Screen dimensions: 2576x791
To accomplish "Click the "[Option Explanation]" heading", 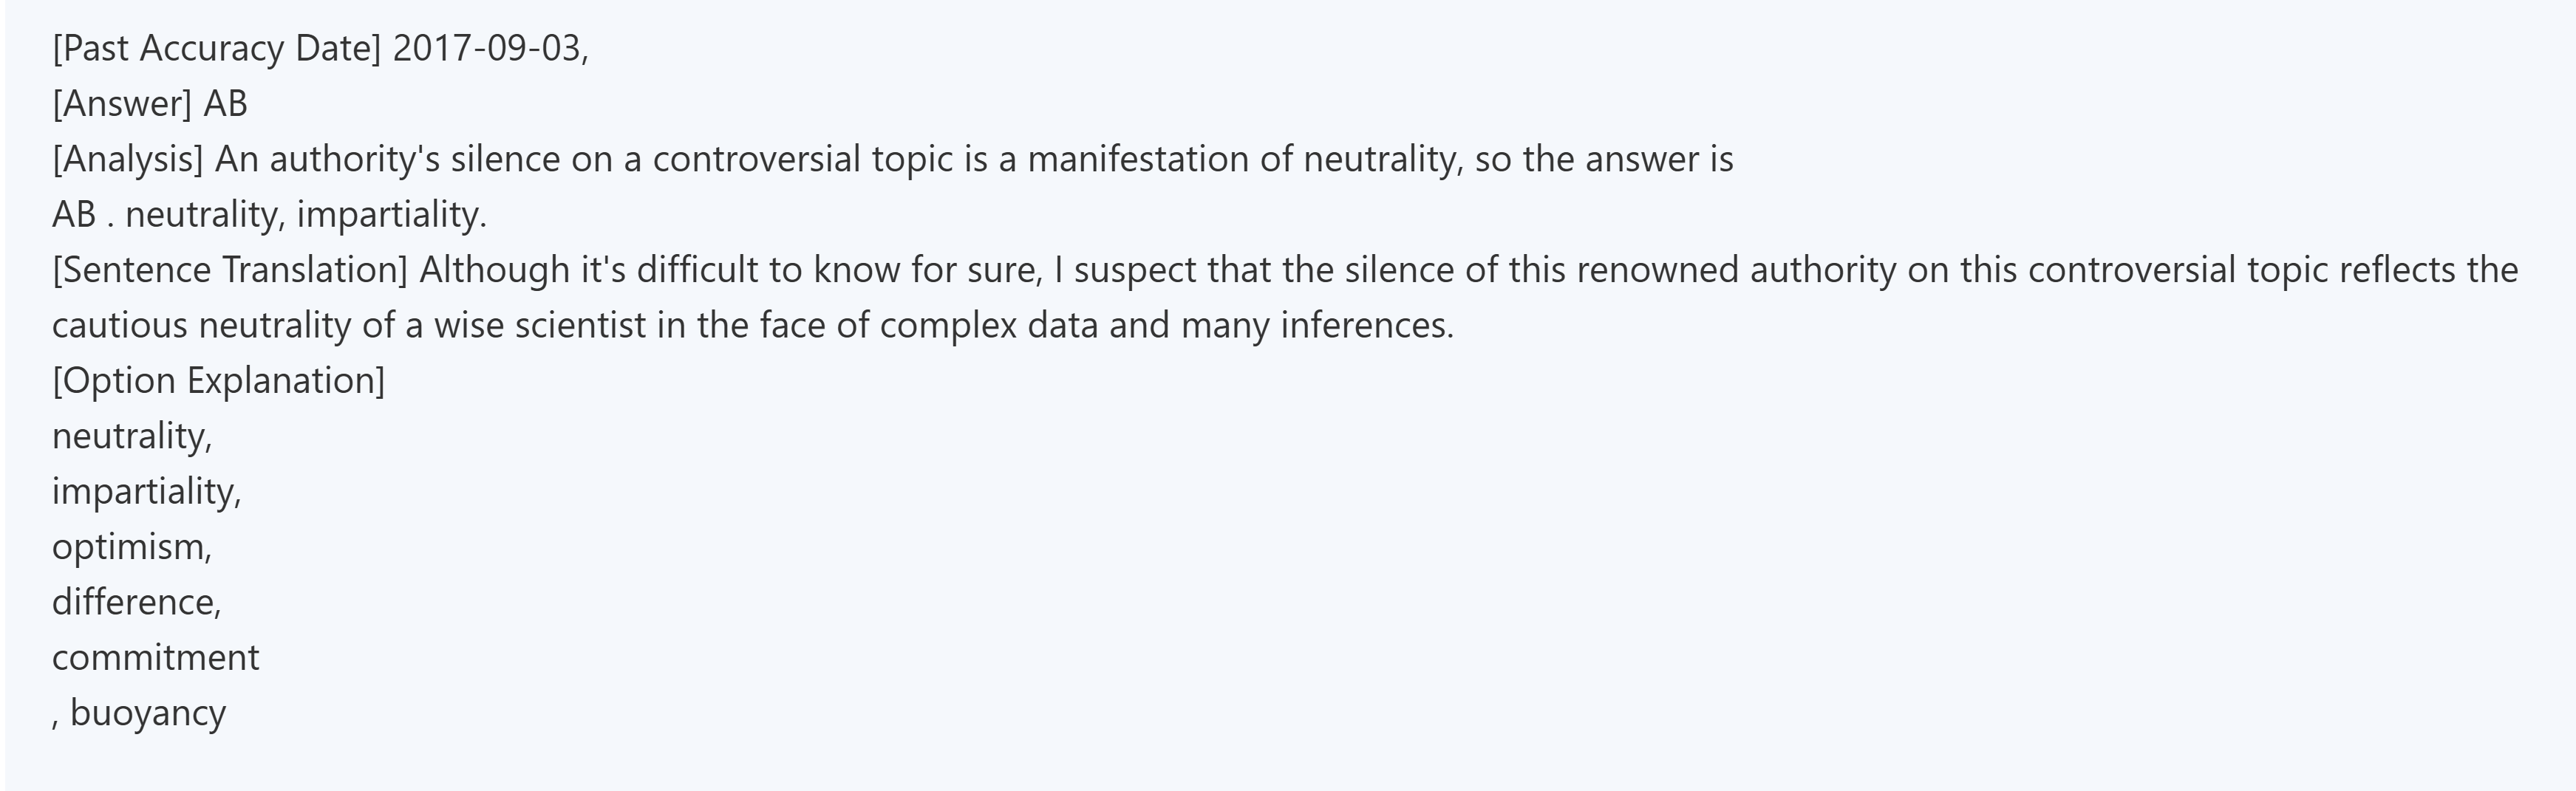I will [218, 380].
